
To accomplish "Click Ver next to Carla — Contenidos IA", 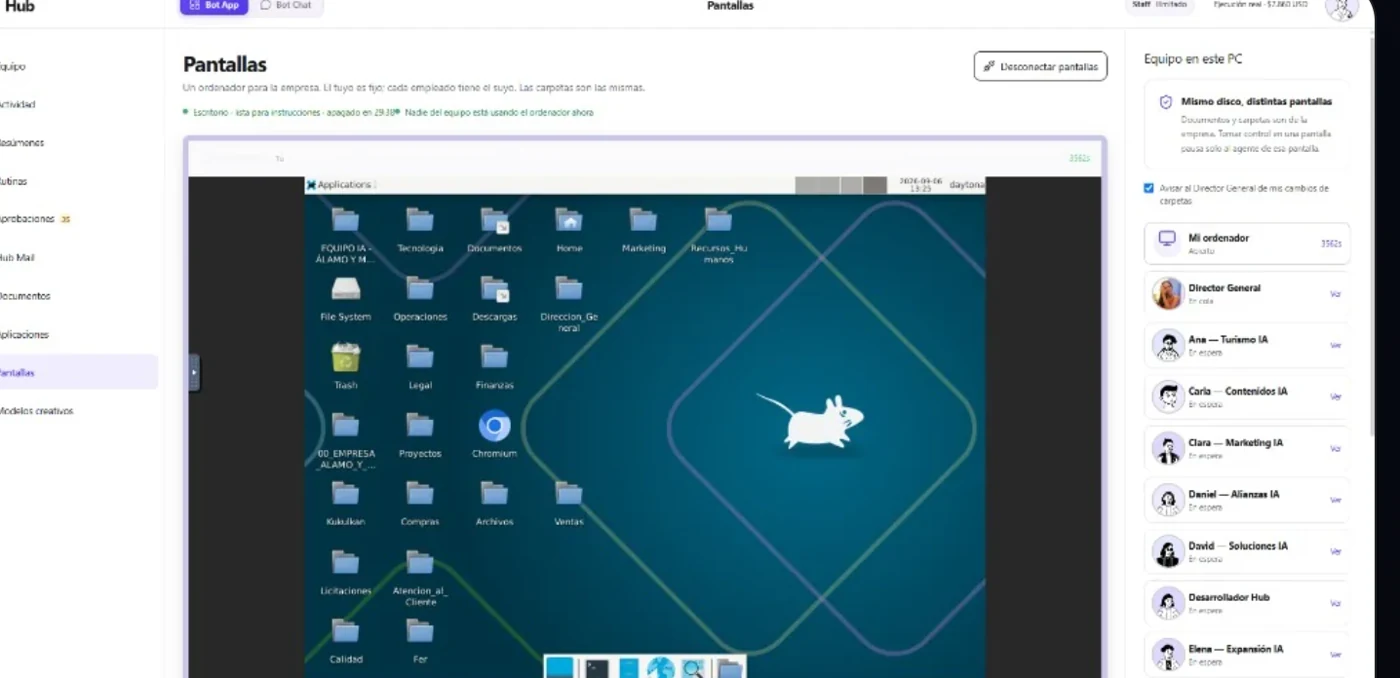I will (1335, 397).
